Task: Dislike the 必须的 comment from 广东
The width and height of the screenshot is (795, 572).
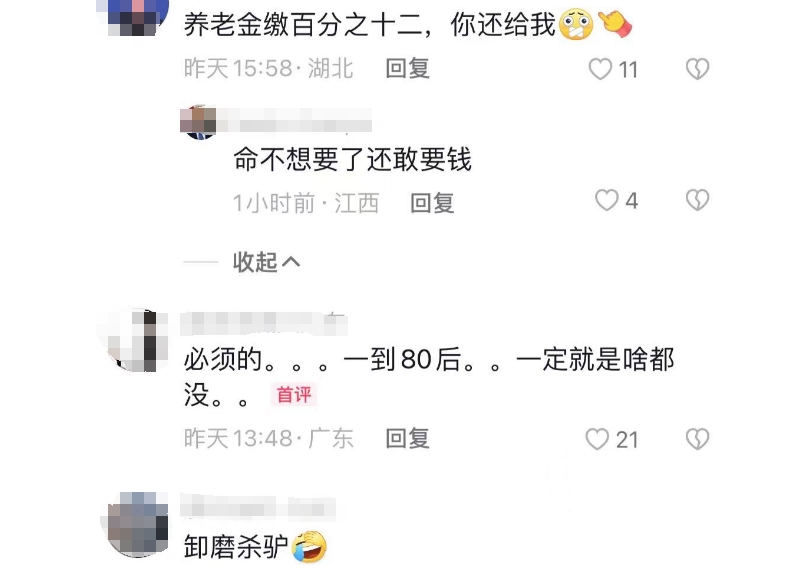Action: click(x=697, y=439)
